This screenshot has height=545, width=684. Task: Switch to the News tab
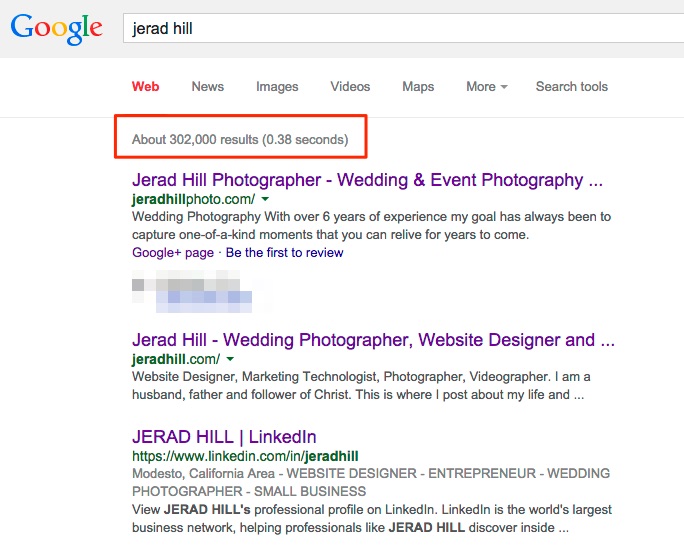208,86
